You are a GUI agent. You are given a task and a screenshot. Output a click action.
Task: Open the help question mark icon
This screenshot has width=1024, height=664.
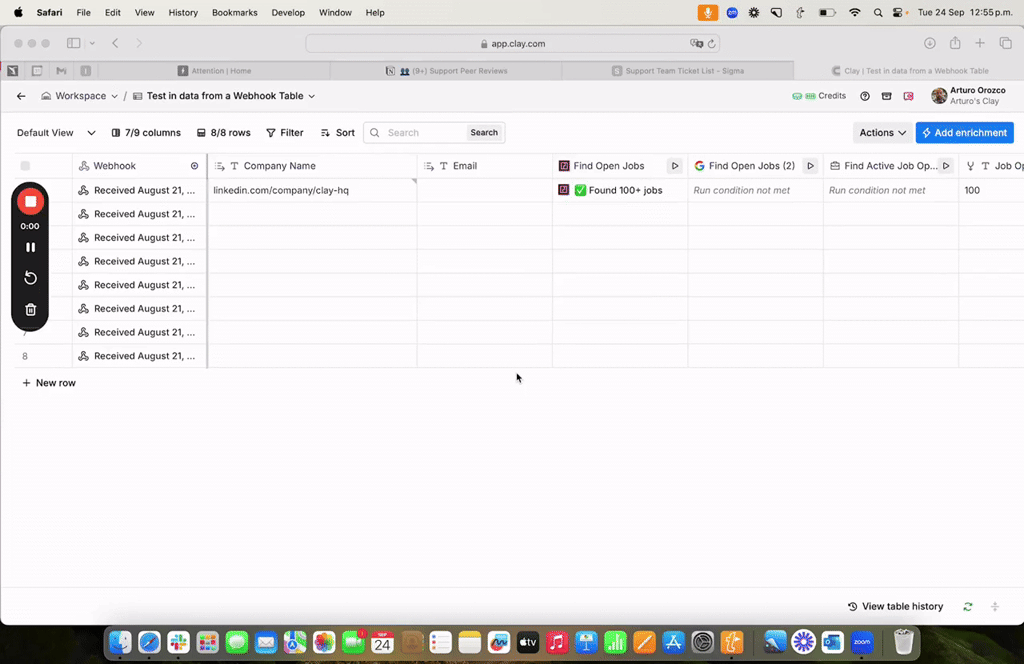pyautogui.click(x=865, y=96)
